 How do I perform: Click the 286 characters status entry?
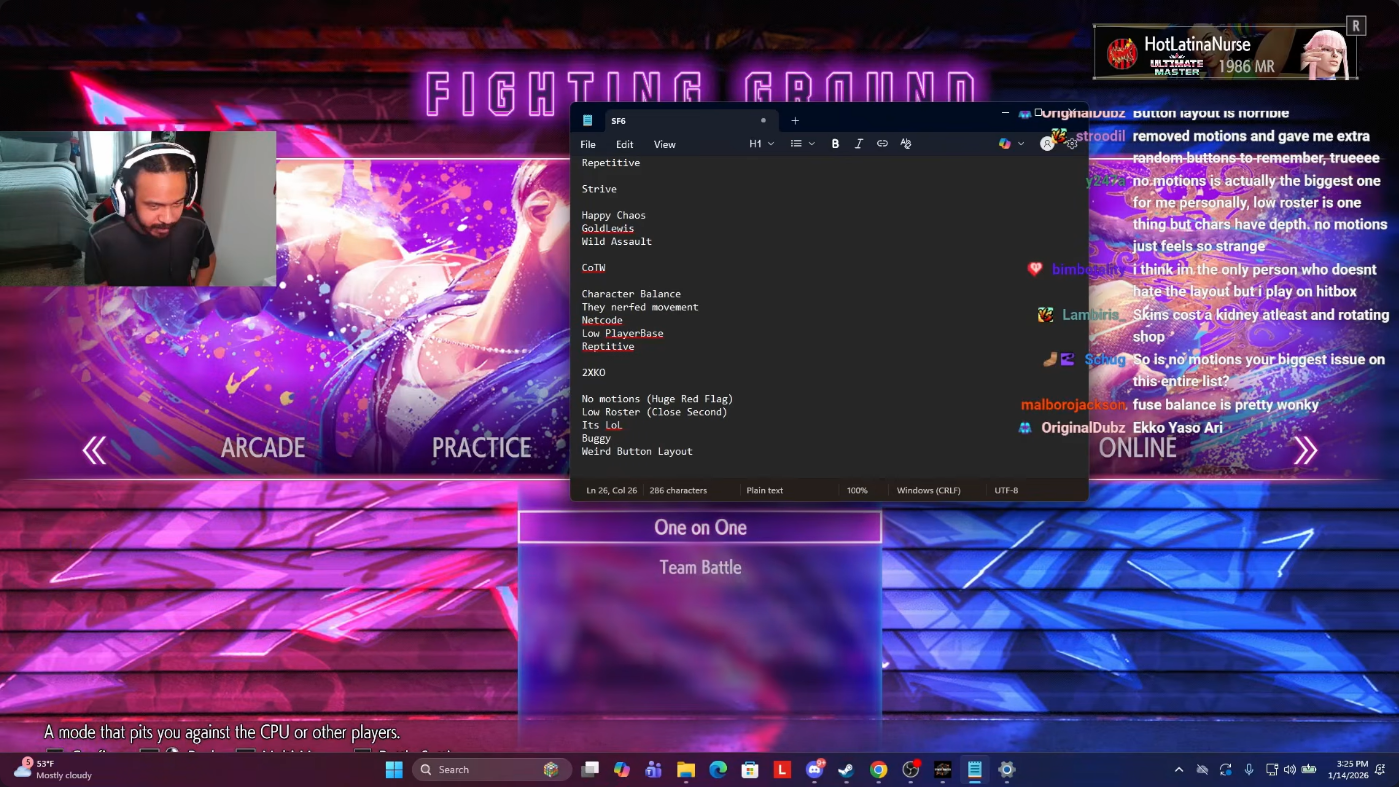pyautogui.click(x=678, y=491)
